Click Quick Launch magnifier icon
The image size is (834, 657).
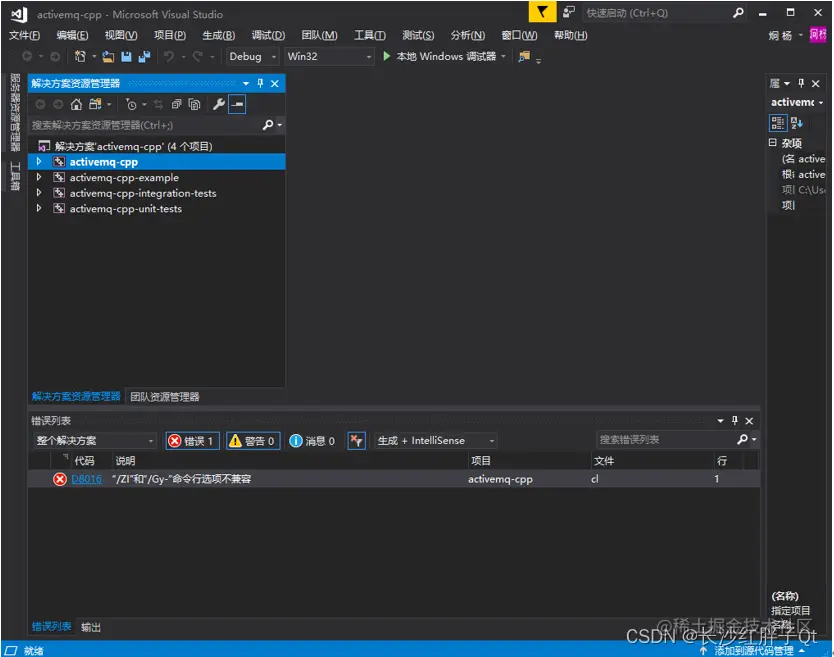click(738, 12)
